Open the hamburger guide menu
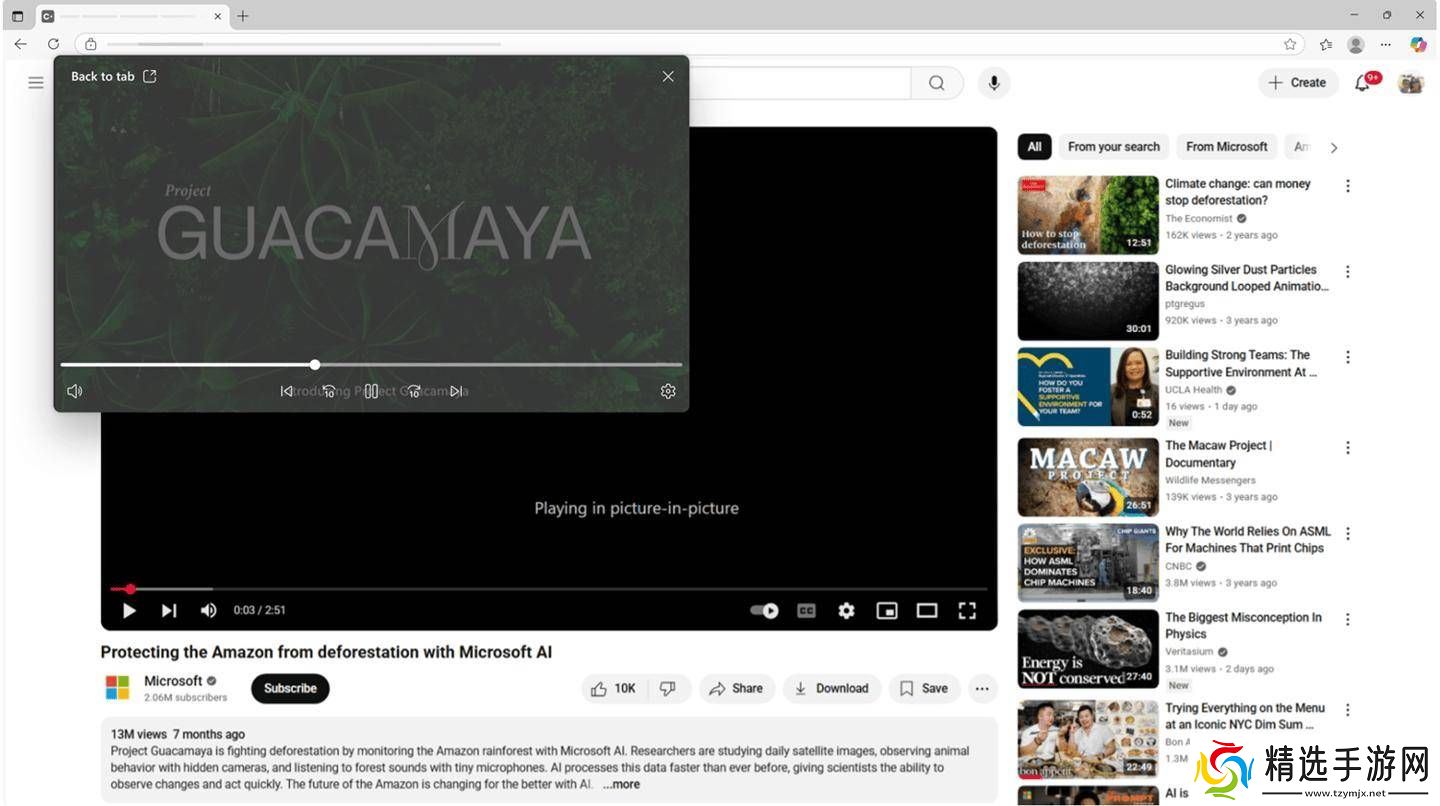This screenshot has width=1440, height=806. point(36,83)
